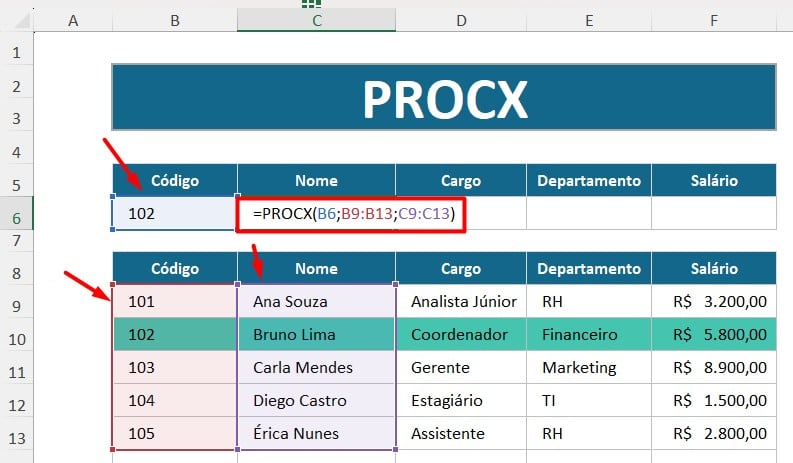Screen dimensions: 793x463
Task: Select column C header
Action: (x=317, y=21)
